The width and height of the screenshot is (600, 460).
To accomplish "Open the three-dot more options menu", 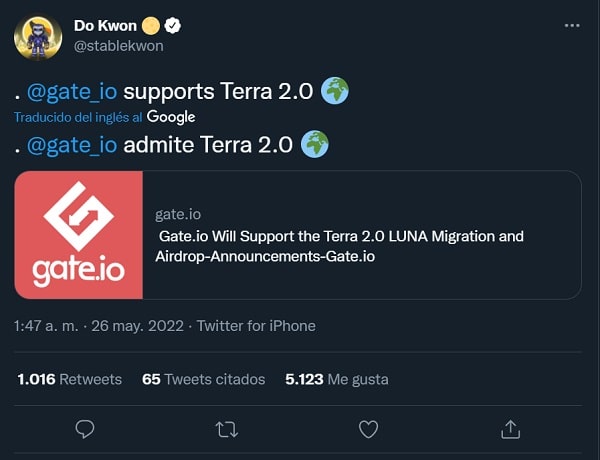I will click(x=569, y=25).
